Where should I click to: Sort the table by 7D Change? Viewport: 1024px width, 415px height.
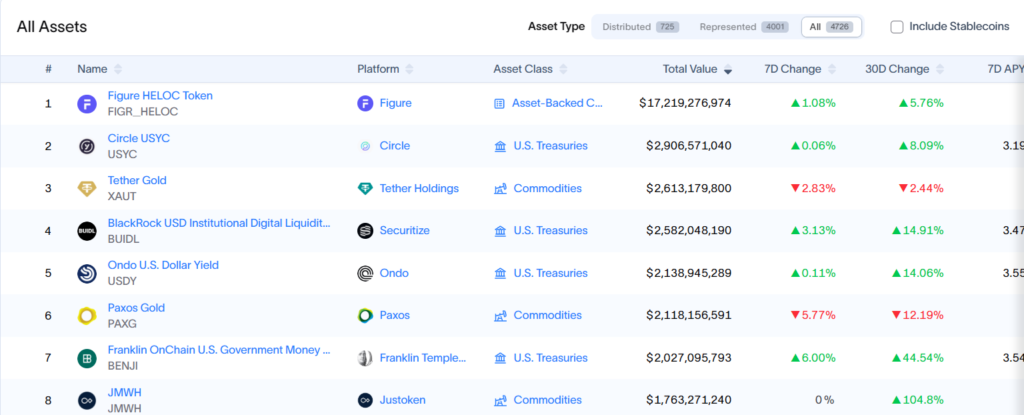801,69
